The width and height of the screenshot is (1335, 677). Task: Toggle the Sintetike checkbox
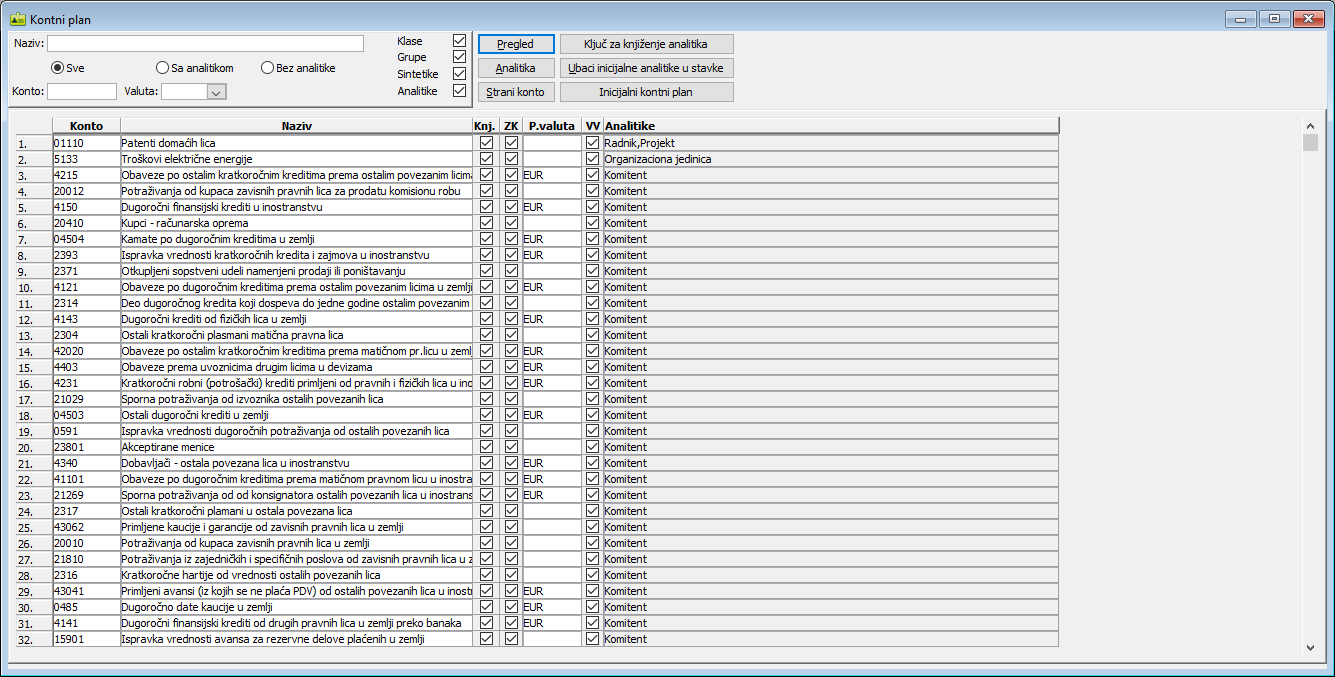[x=460, y=74]
